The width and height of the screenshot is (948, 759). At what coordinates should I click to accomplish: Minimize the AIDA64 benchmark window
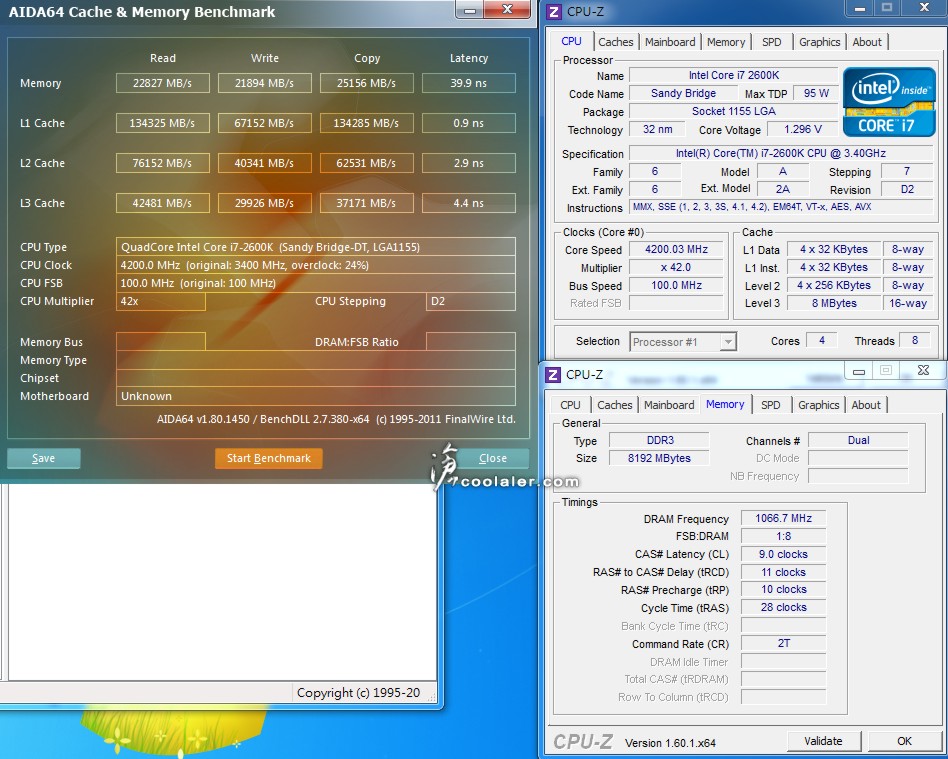[x=470, y=10]
